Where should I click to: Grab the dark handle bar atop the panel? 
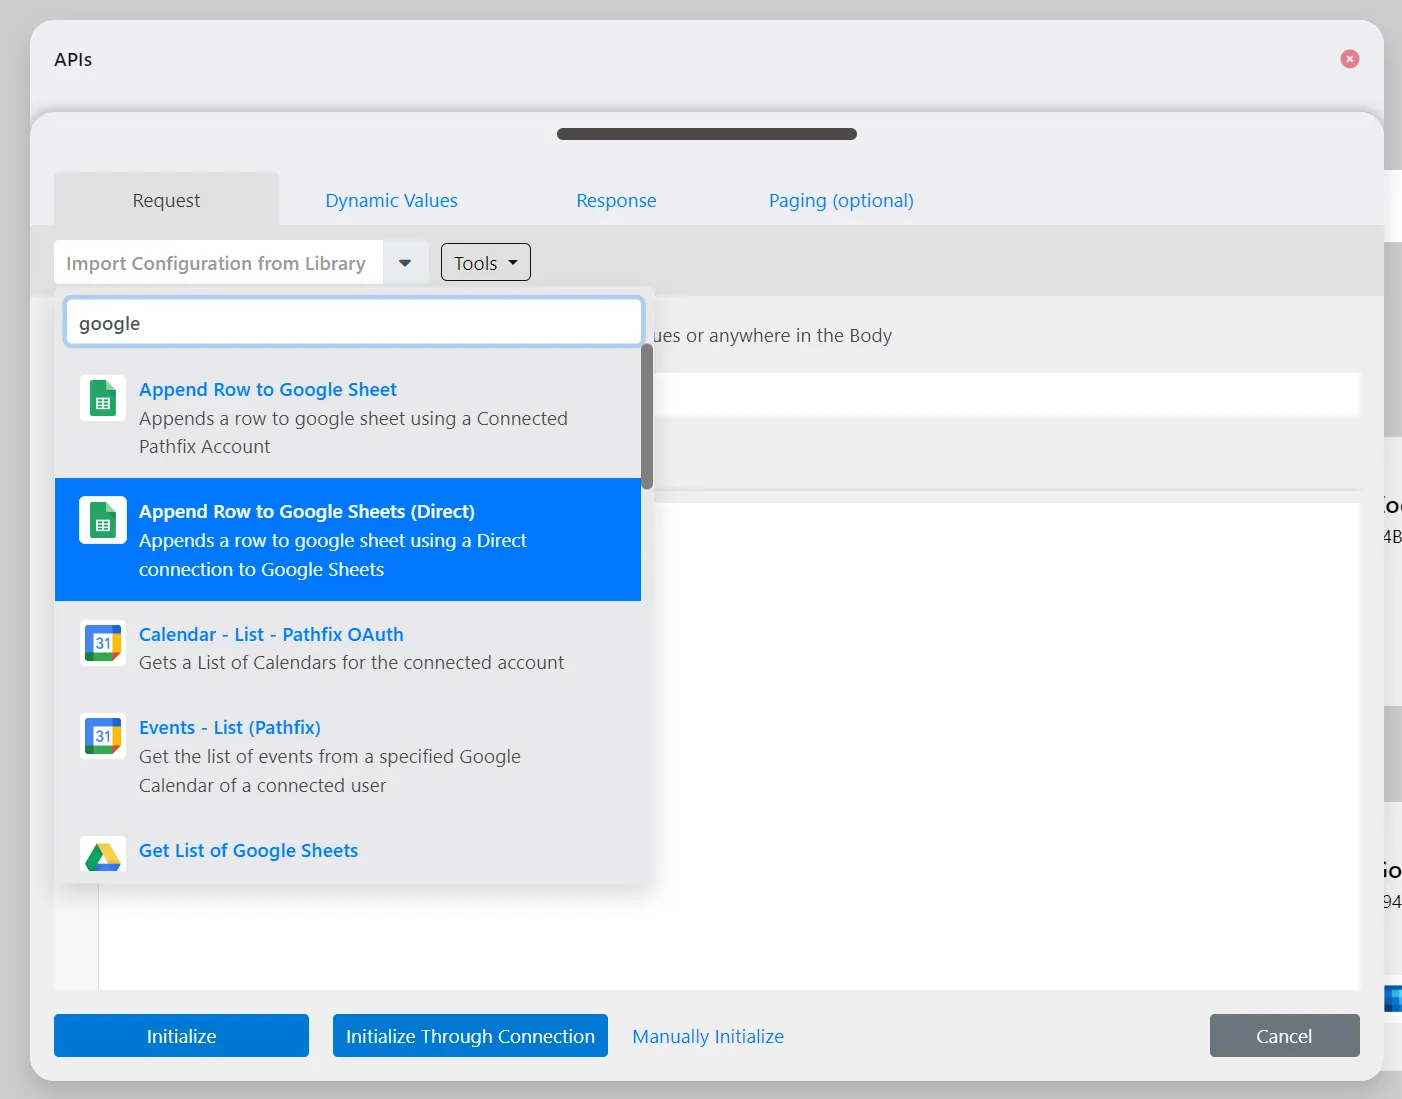707,134
